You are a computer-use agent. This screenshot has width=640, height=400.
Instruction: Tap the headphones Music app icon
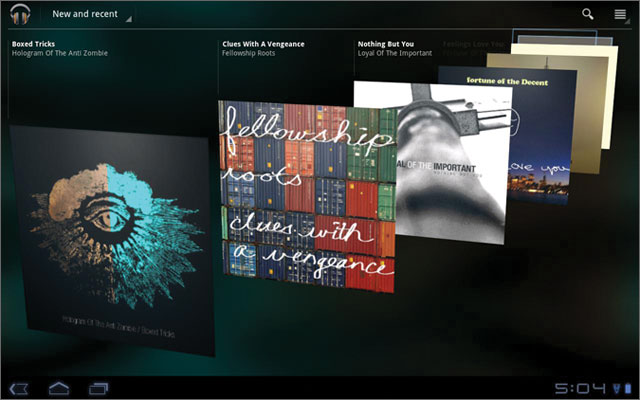click(21, 14)
